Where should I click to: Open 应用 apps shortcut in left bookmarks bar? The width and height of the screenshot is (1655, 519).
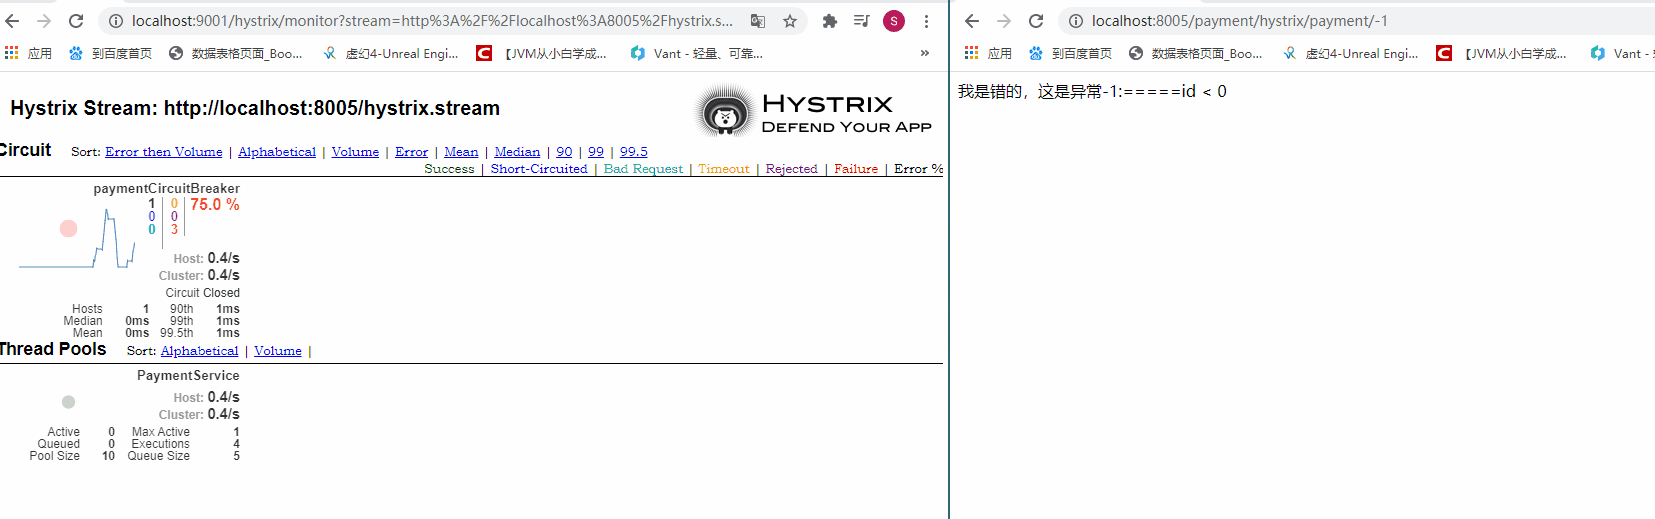click(x=28, y=53)
